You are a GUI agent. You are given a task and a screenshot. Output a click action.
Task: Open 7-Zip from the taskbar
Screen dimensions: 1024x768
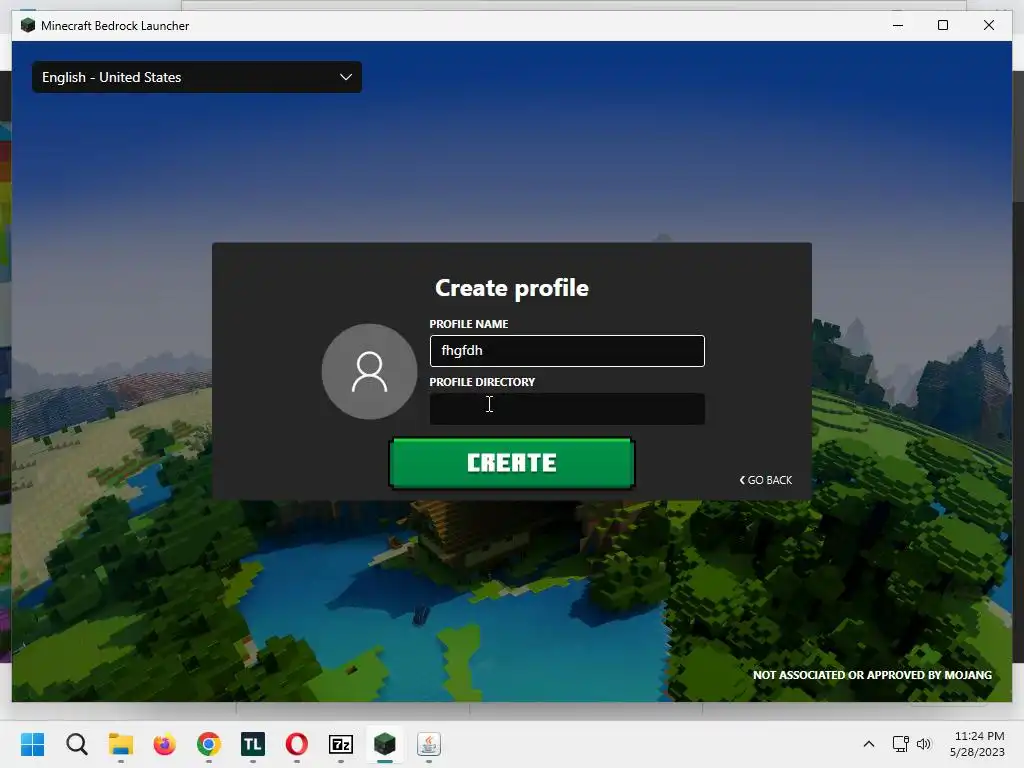pos(341,744)
